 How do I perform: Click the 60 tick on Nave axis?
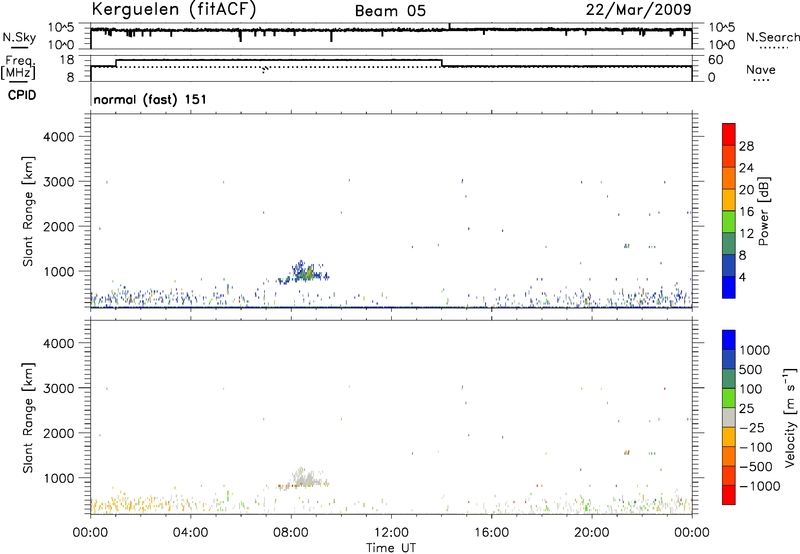pyautogui.click(x=716, y=60)
